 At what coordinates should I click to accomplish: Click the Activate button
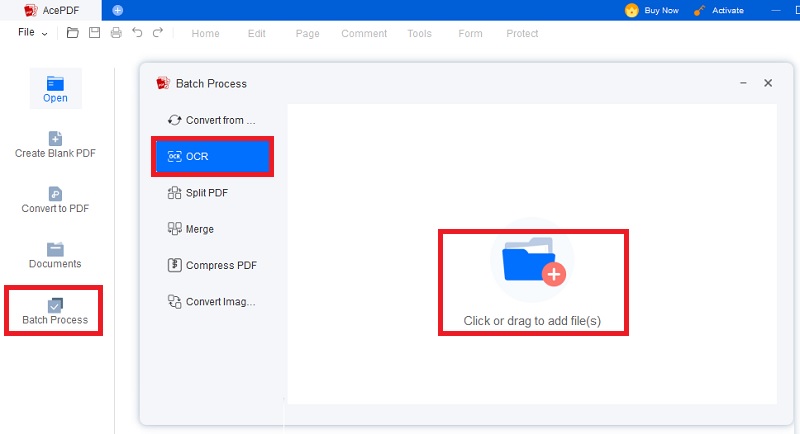(x=719, y=10)
